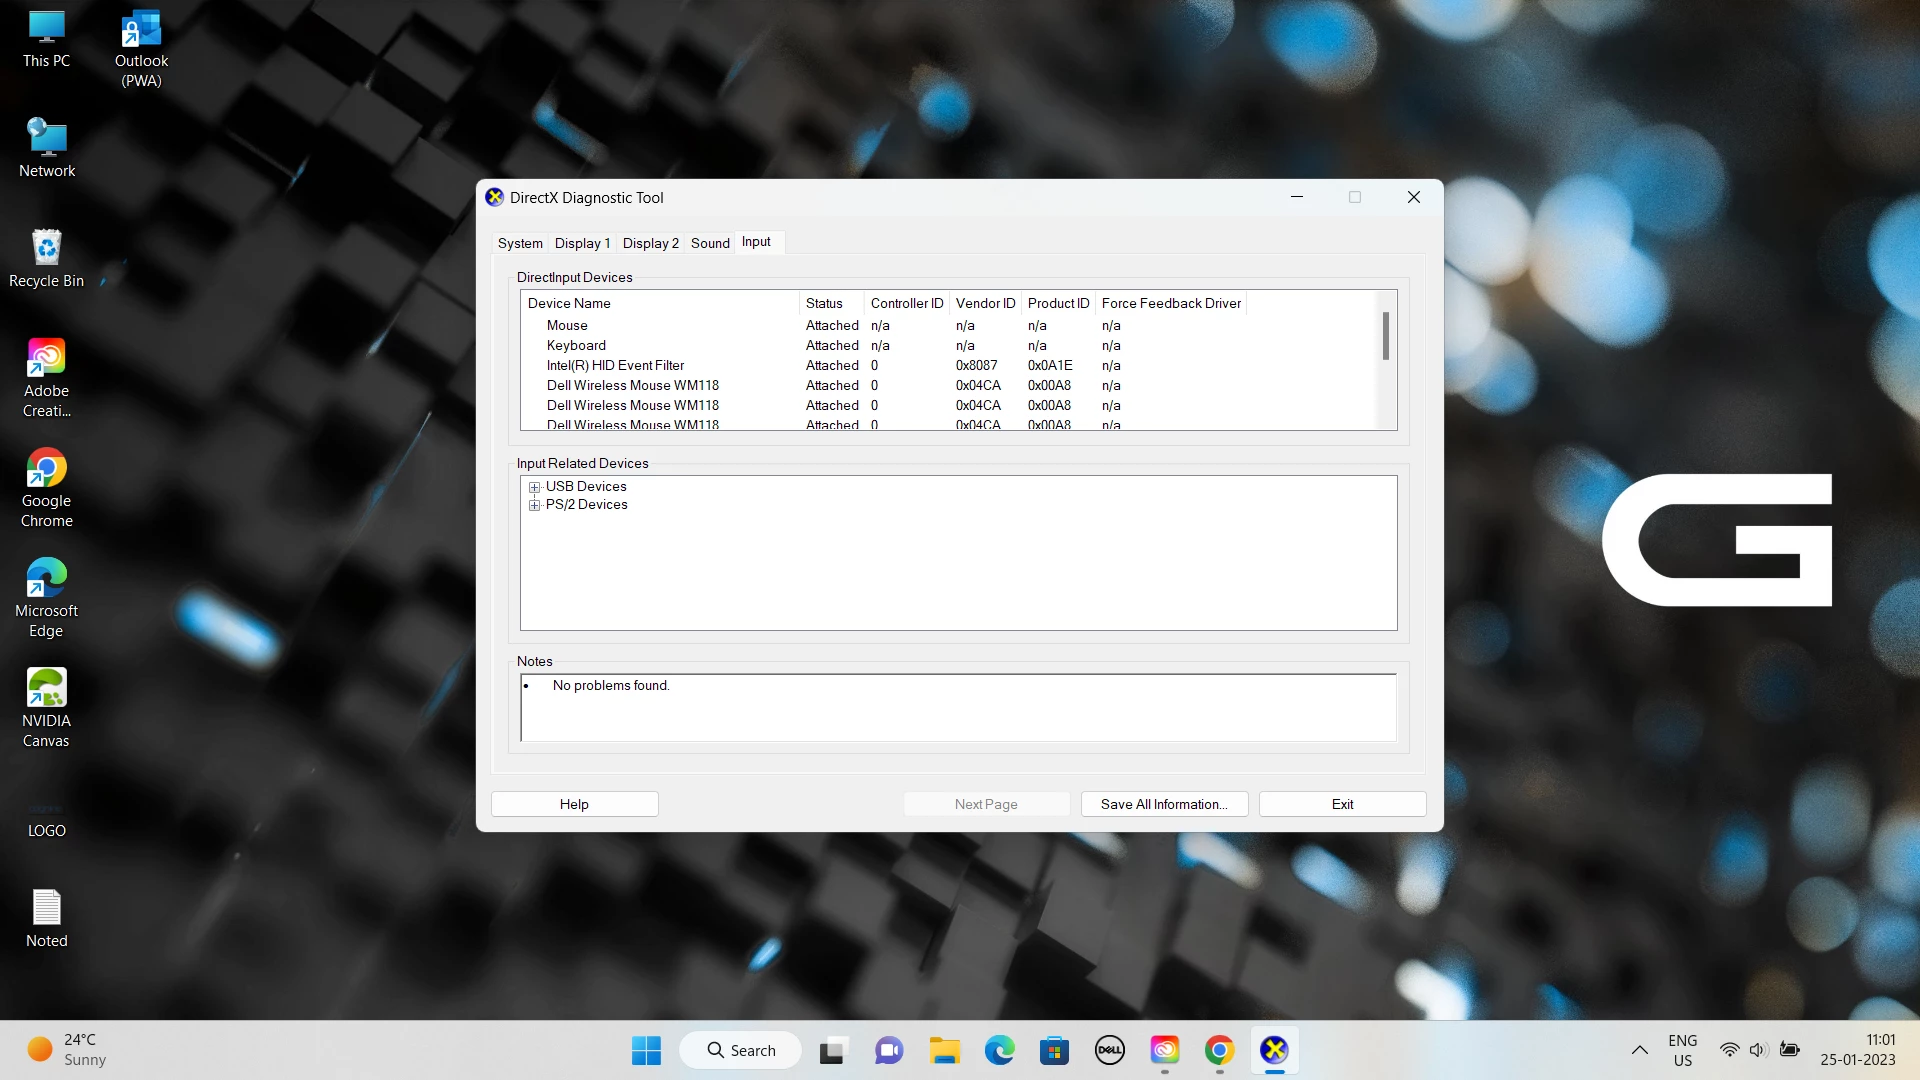This screenshot has height=1080, width=1920.
Task: Open File Explorer from the taskbar
Action: pos(944,1050)
